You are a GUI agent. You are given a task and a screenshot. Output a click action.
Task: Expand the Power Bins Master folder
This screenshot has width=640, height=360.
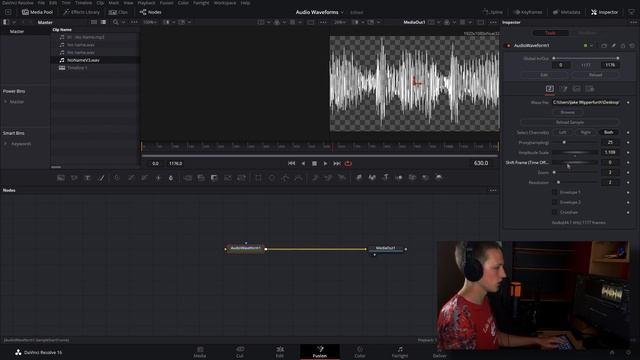(6, 102)
